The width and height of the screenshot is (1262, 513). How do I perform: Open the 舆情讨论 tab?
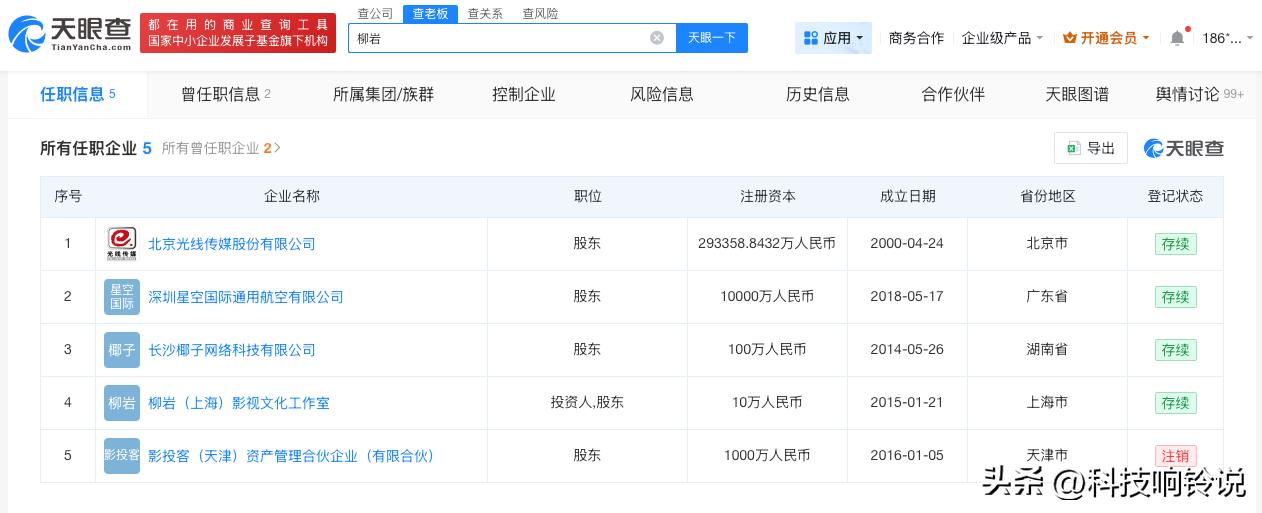pyautogui.click(x=1199, y=94)
